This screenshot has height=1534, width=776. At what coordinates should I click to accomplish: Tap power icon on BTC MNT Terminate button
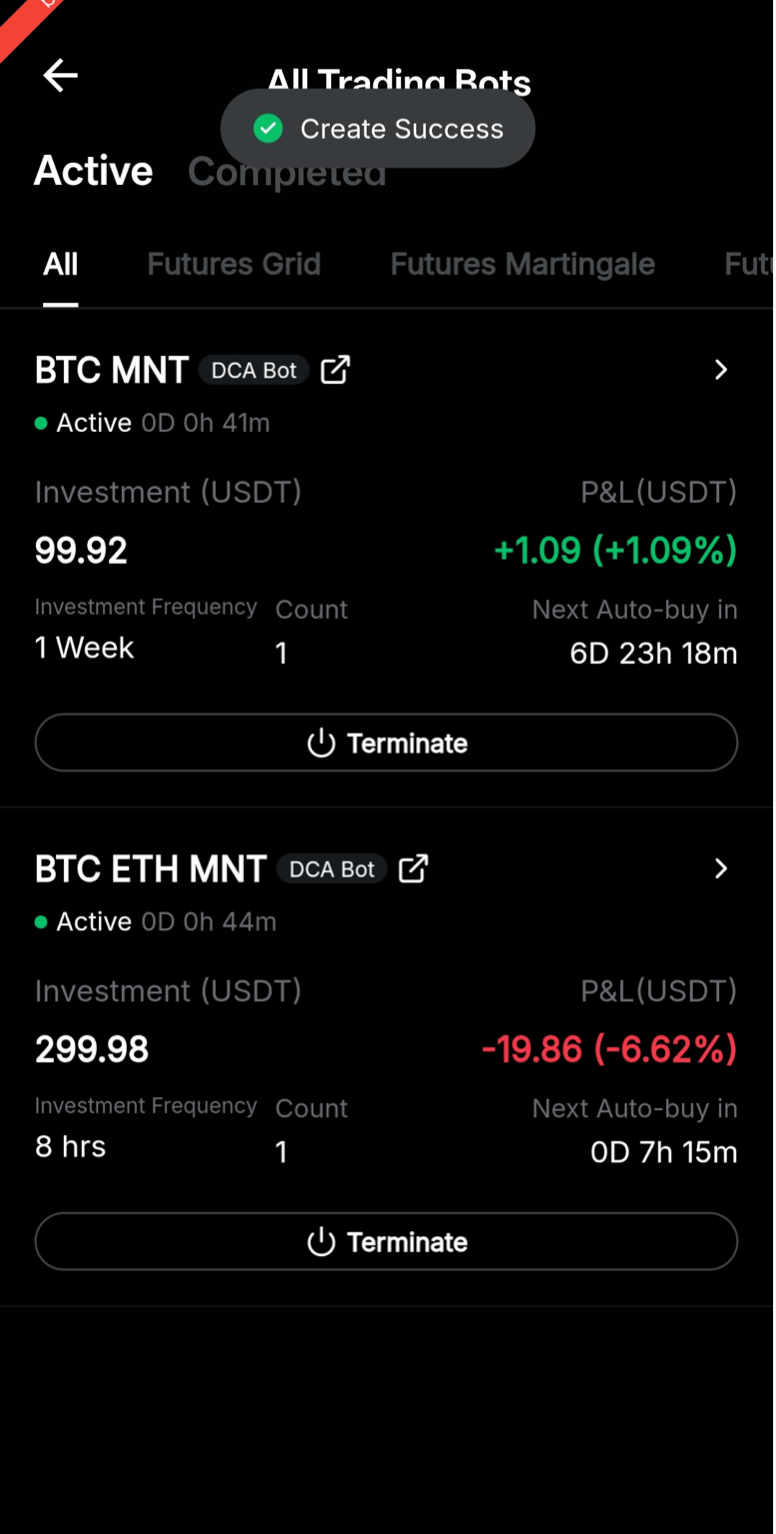[321, 743]
